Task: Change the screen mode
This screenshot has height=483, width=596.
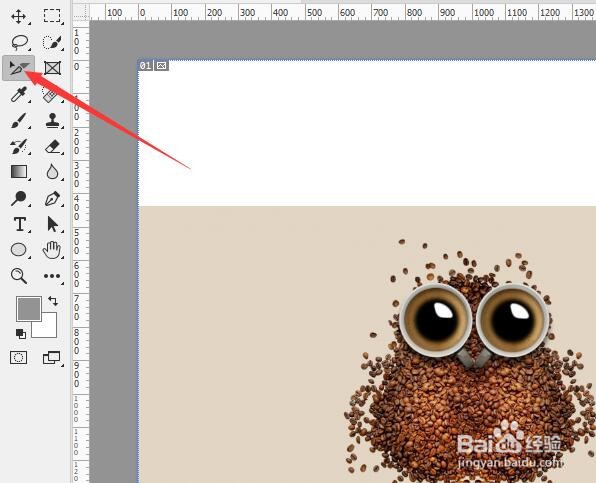Action: point(51,358)
